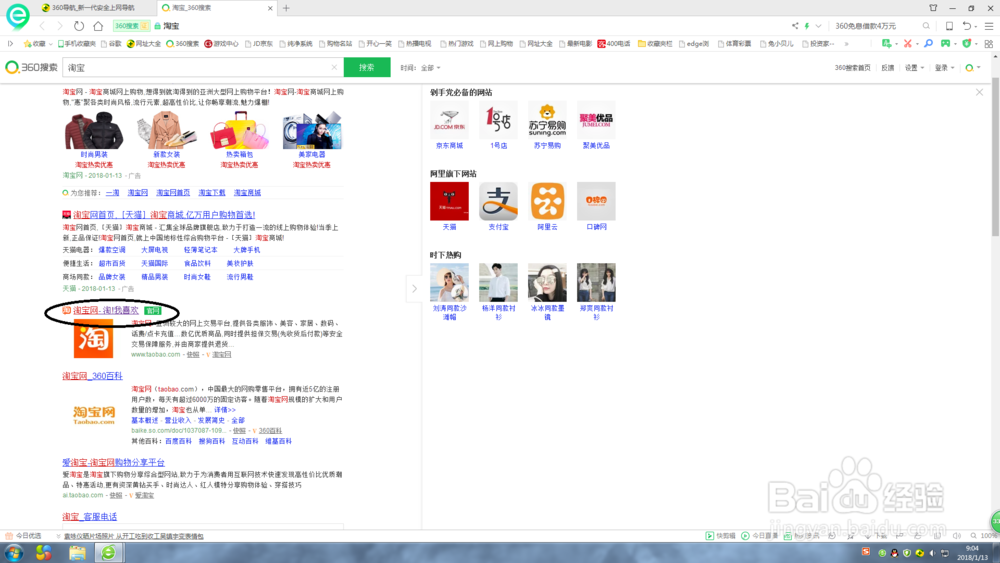The image size is (1000, 563).
Task: Click the orange 淘 logo thumbnail
Action: click(x=93, y=338)
